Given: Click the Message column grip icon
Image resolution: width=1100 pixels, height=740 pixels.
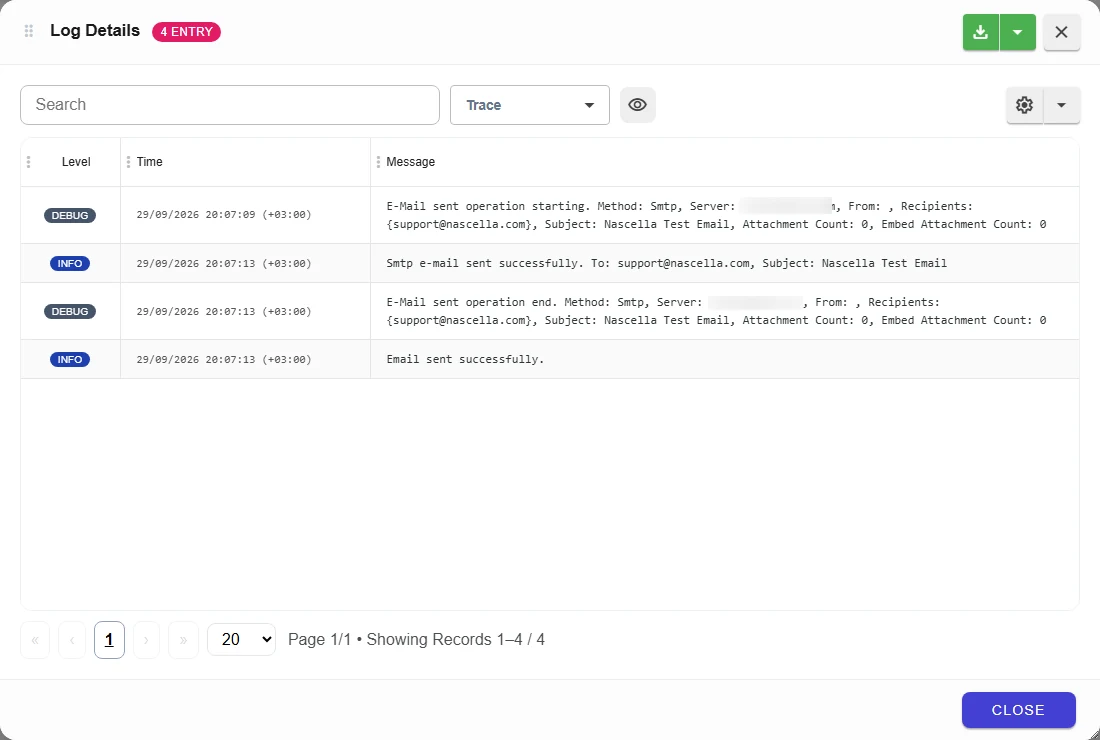Looking at the screenshot, I should [379, 162].
